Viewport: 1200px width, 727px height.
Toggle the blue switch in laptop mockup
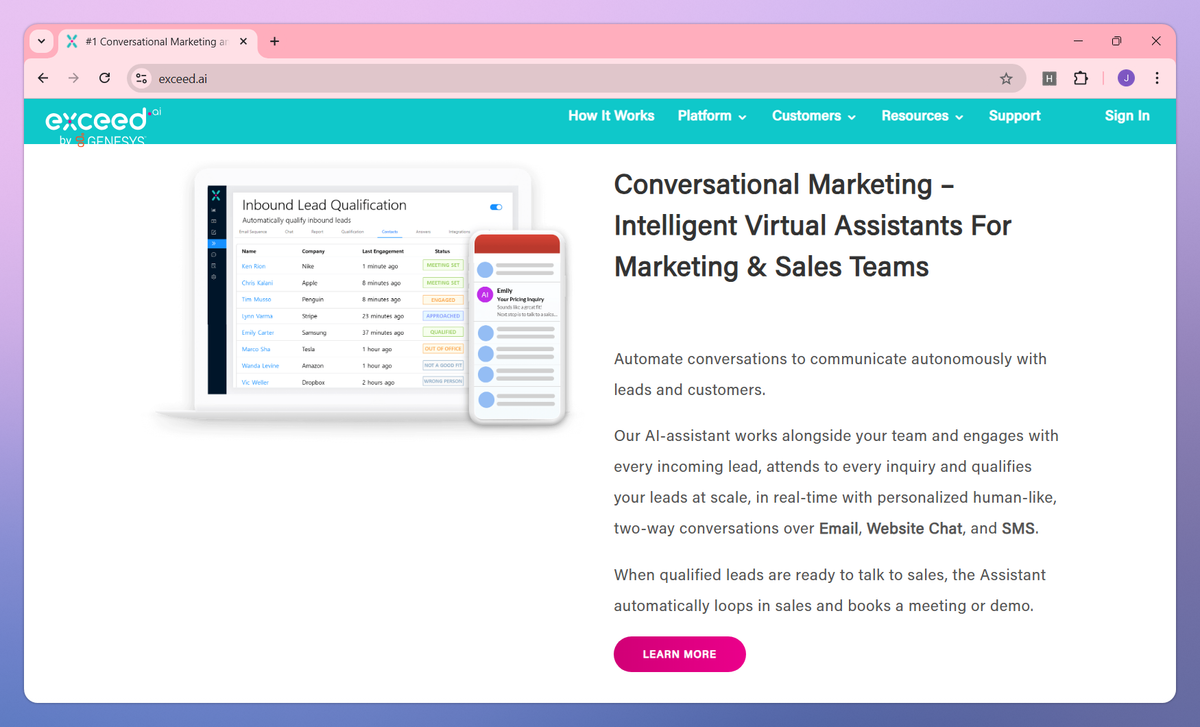click(x=496, y=207)
